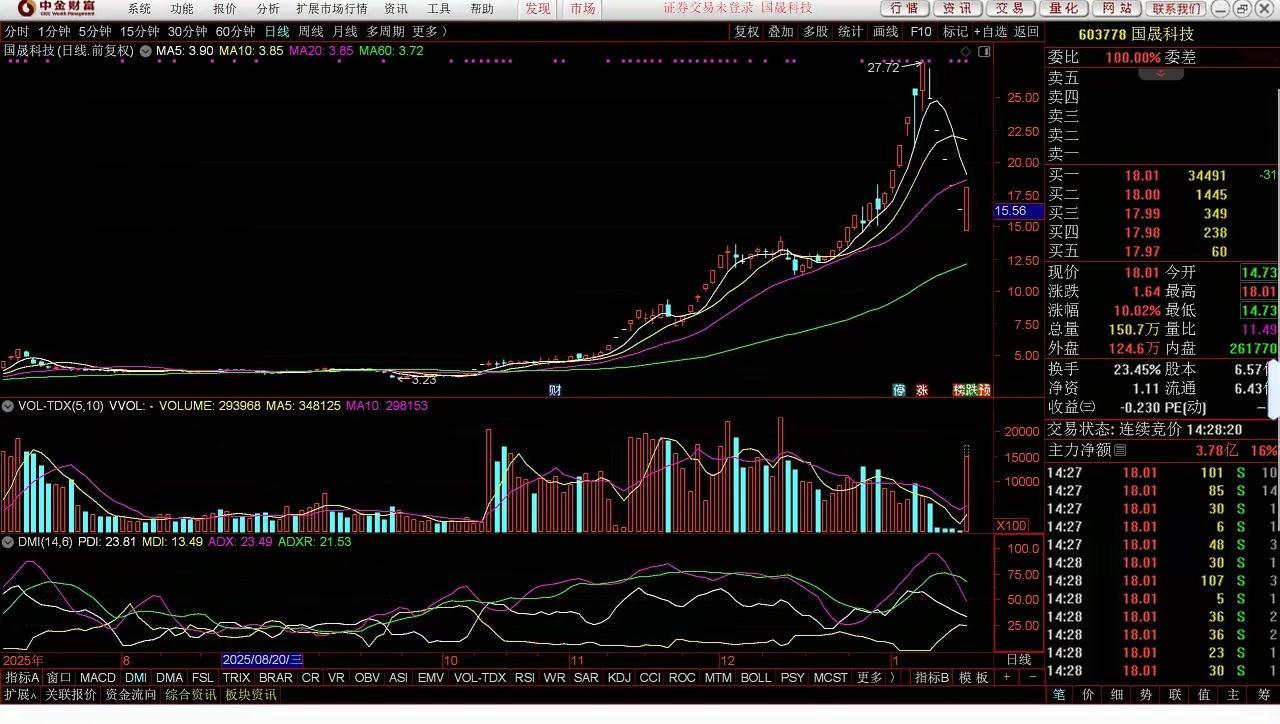The image size is (1280, 724).
Task: Click the 预 marker below the chart
Action: (985, 390)
